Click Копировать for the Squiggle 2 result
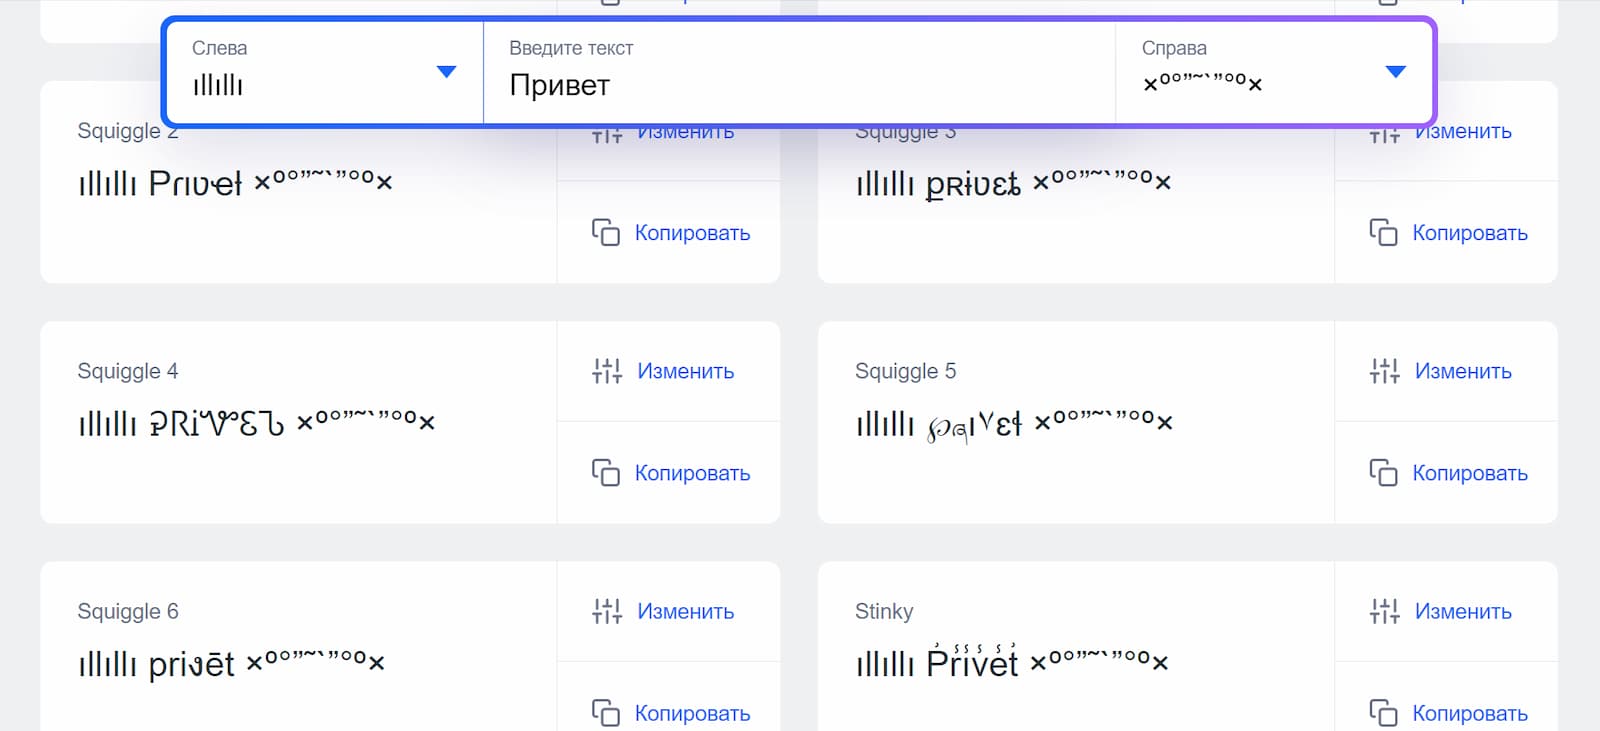Image resolution: width=1600 pixels, height=731 pixels. [x=693, y=232]
